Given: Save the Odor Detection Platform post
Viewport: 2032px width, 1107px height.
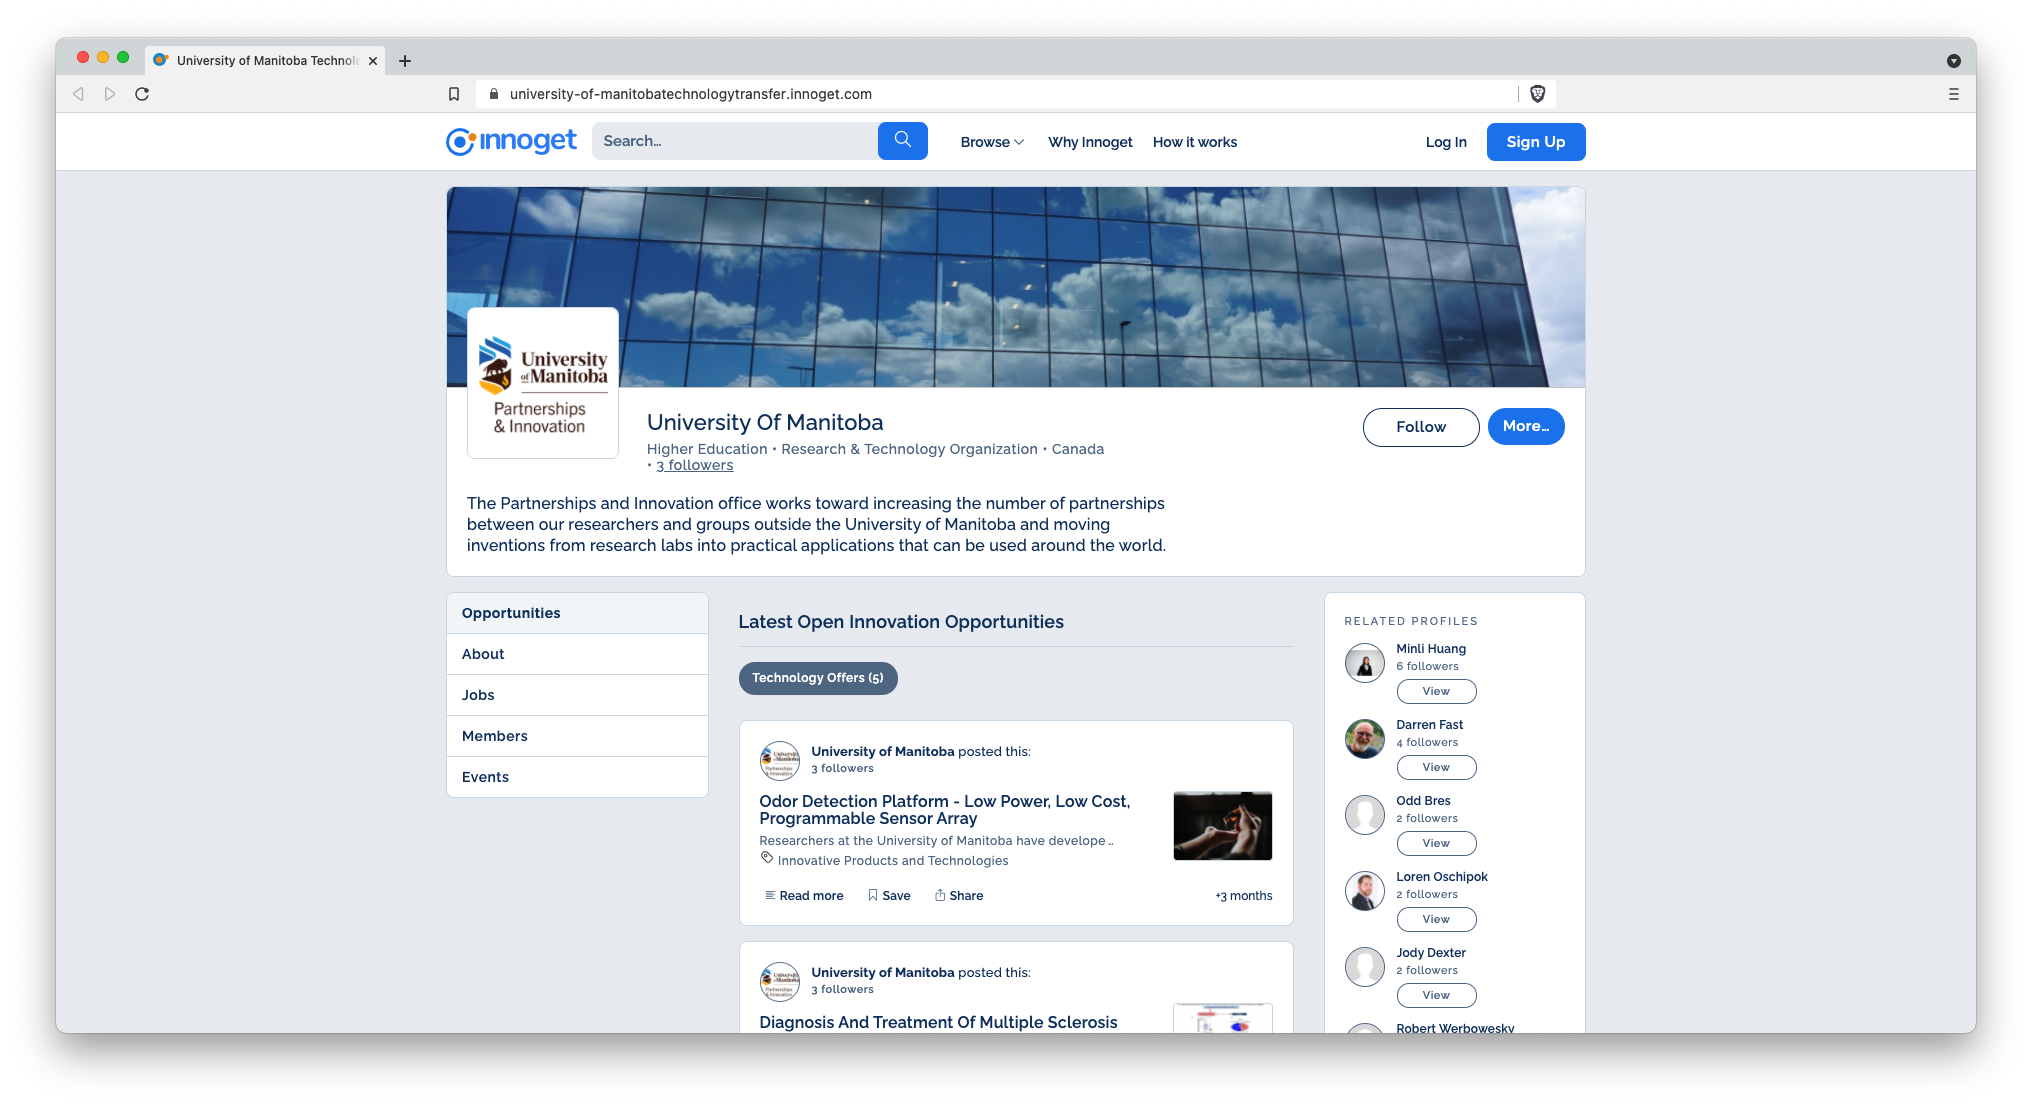Looking at the screenshot, I should click(x=889, y=896).
